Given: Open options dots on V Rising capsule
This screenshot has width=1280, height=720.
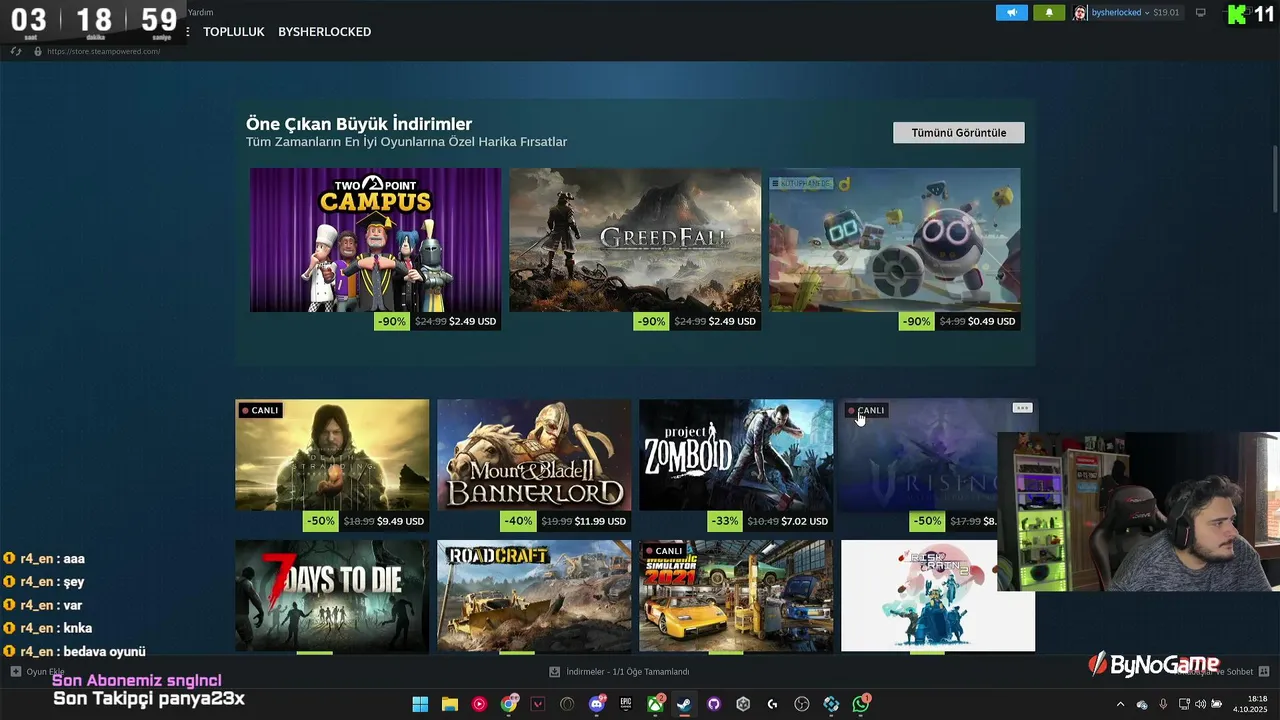Looking at the screenshot, I should point(1022,408).
